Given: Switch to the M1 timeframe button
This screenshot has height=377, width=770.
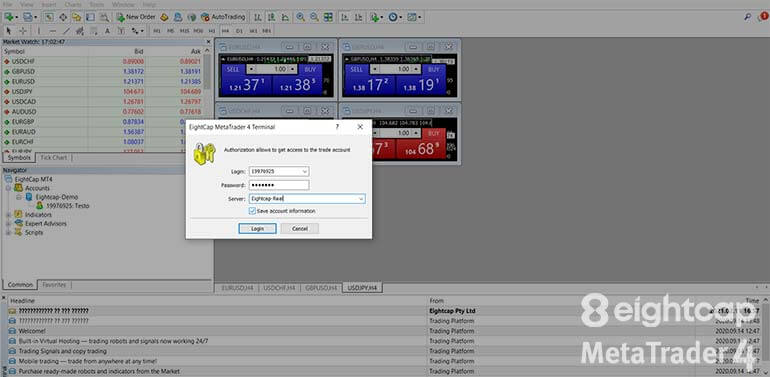Looking at the screenshot, I should coord(157,30).
